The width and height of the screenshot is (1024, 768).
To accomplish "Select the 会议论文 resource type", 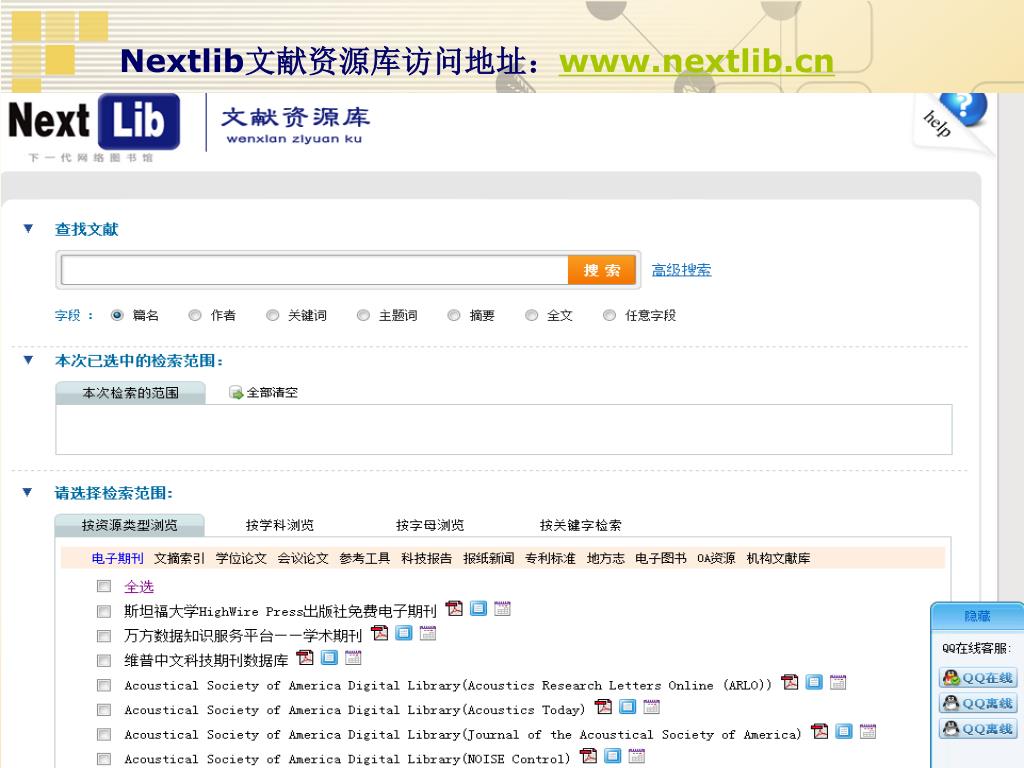I will coord(303,558).
